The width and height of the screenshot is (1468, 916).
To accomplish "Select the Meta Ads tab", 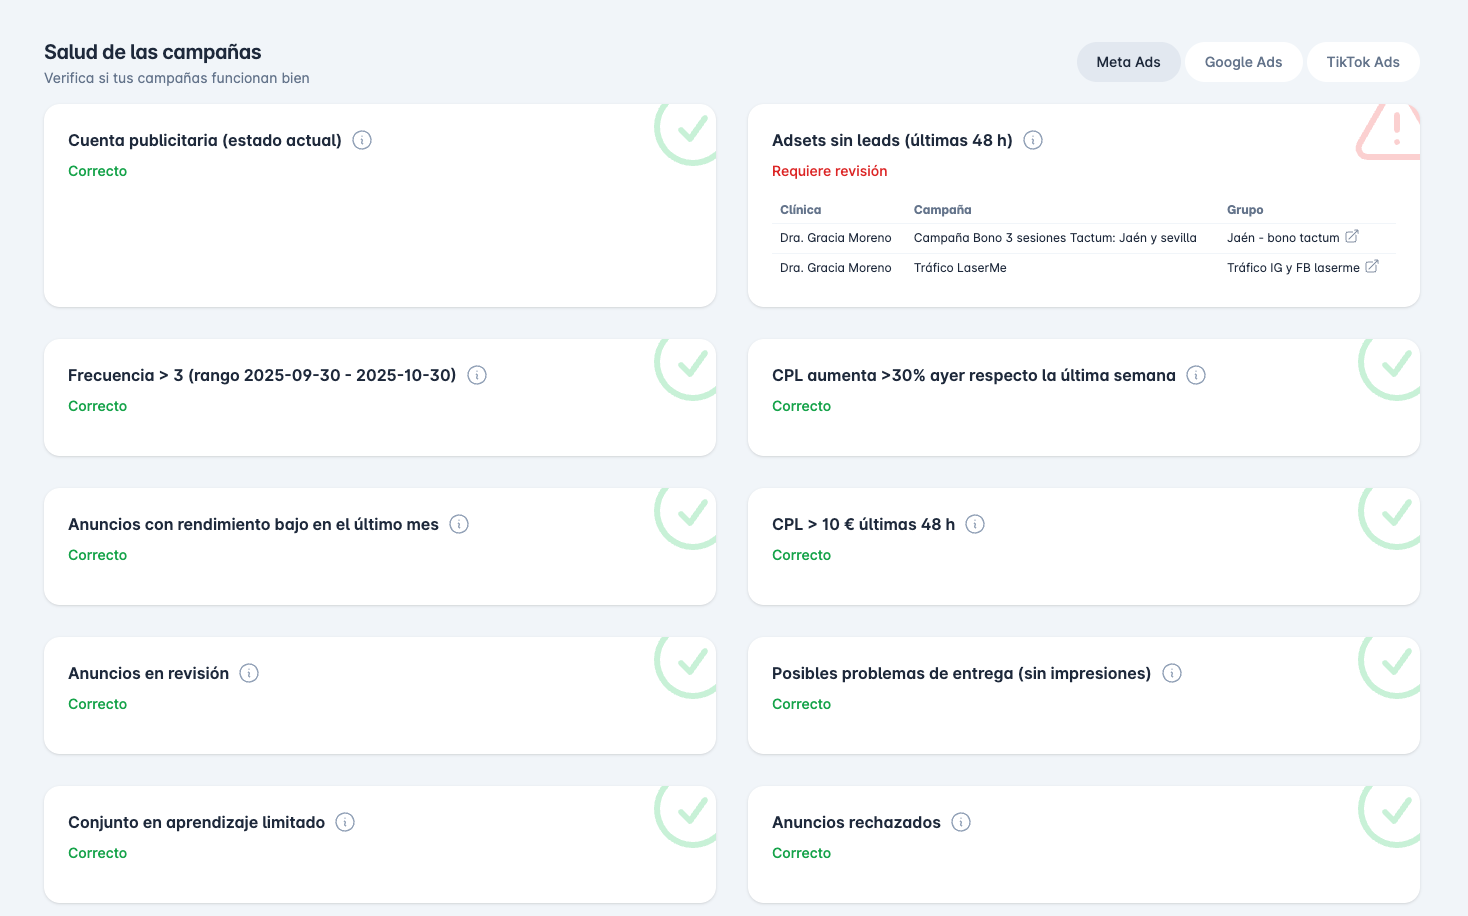I will point(1128,62).
